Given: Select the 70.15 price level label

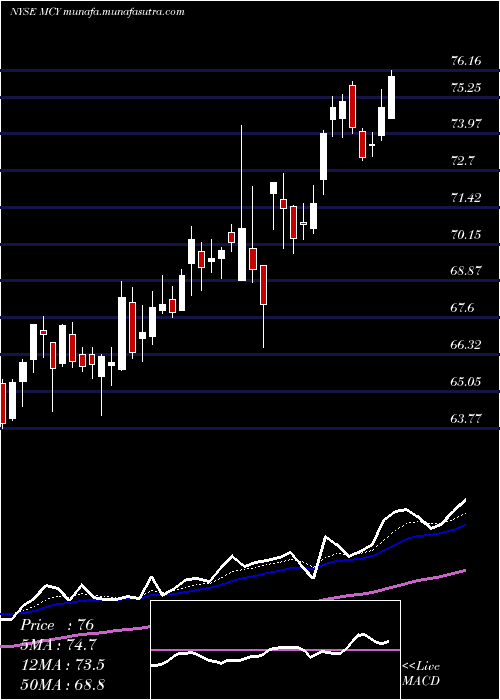Looking at the screenshot, I should pyautogui.click(x=466, y=234).
